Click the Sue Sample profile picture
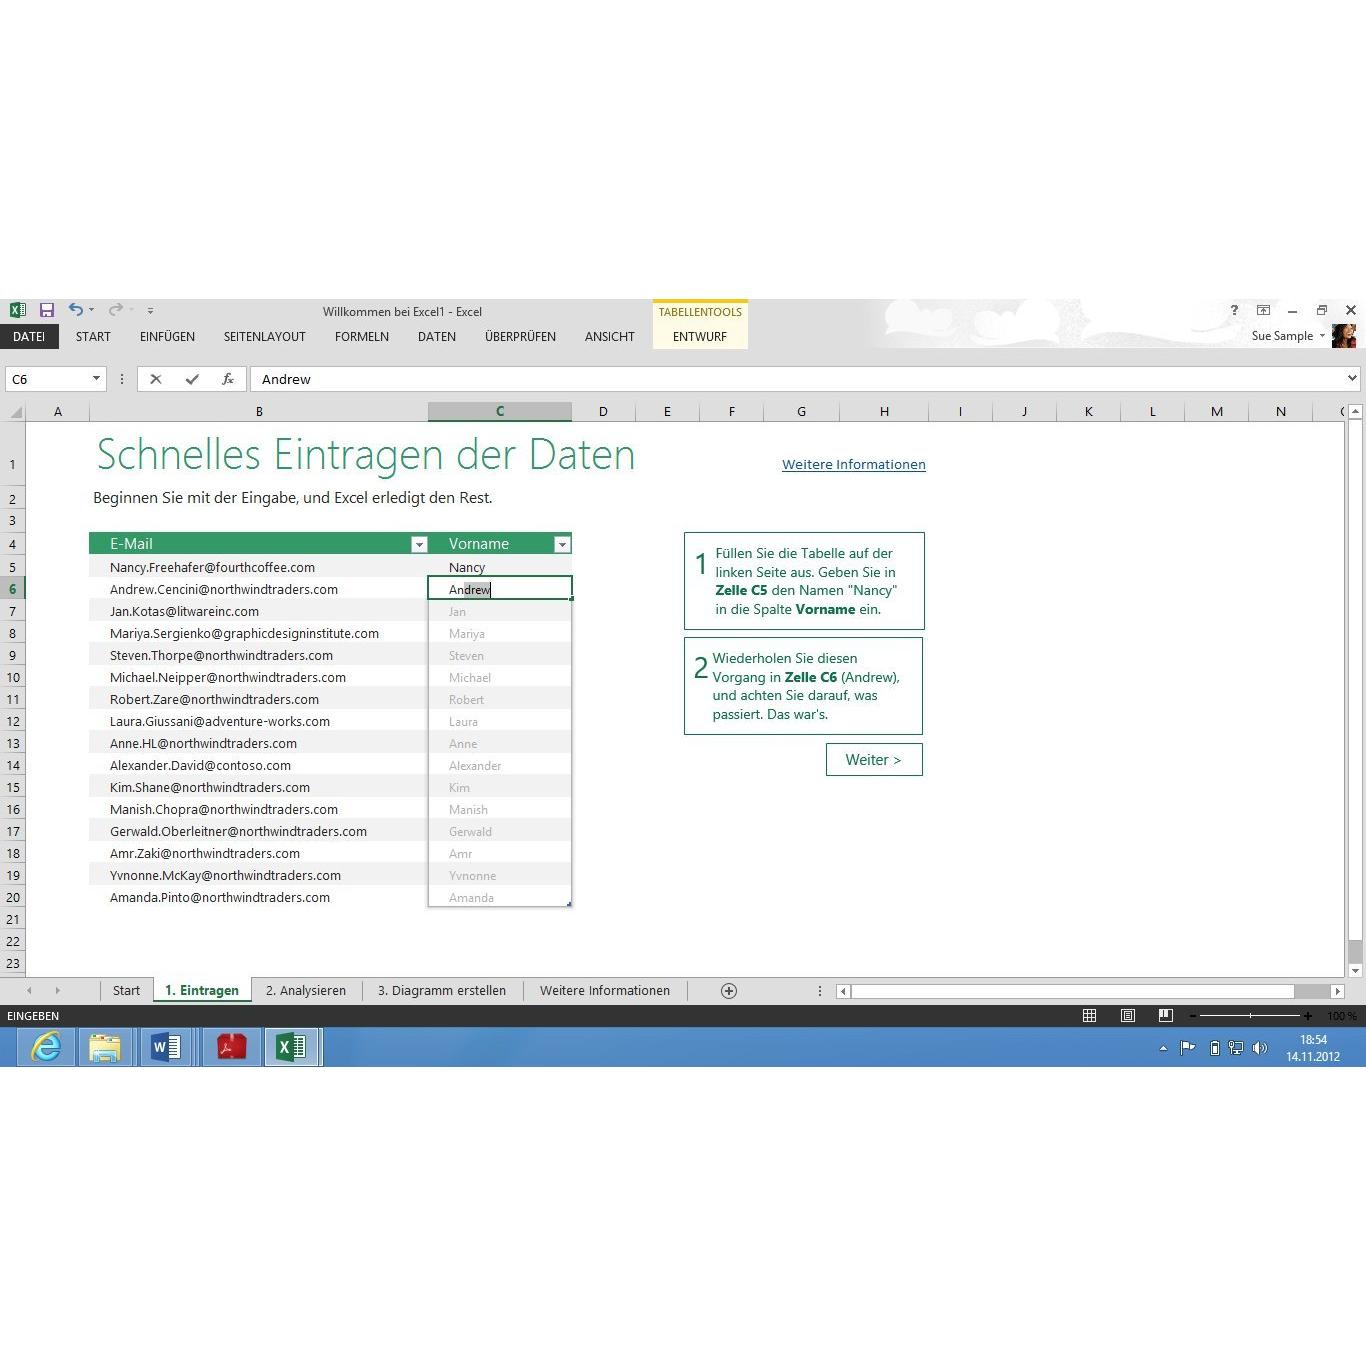This screenshot has width=1366, height=1366. click(x=1344, y=336)
